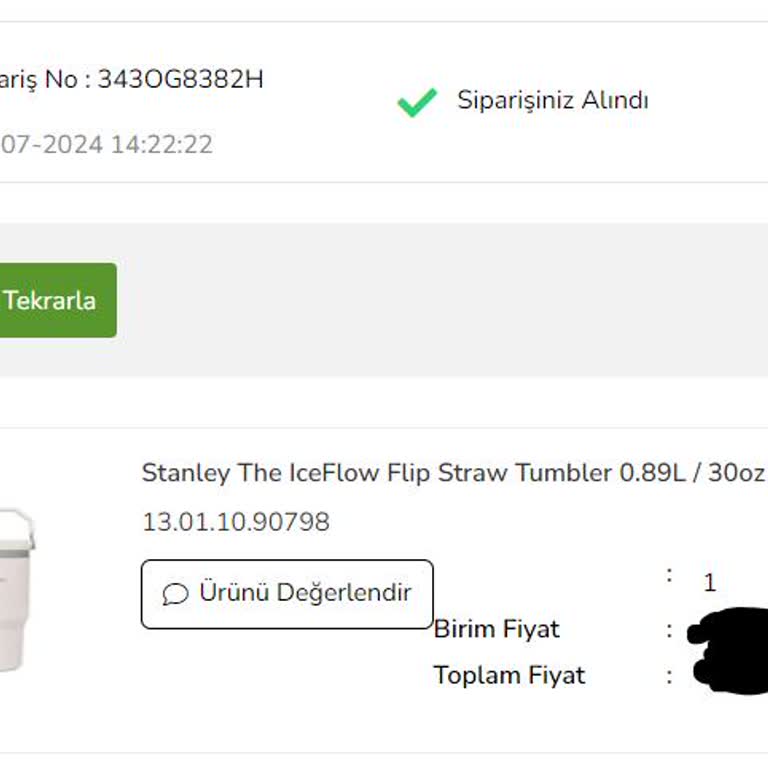Open the Ürünü Değerlendir review button
Screen dimensions: 768x768
click(287, 594)
